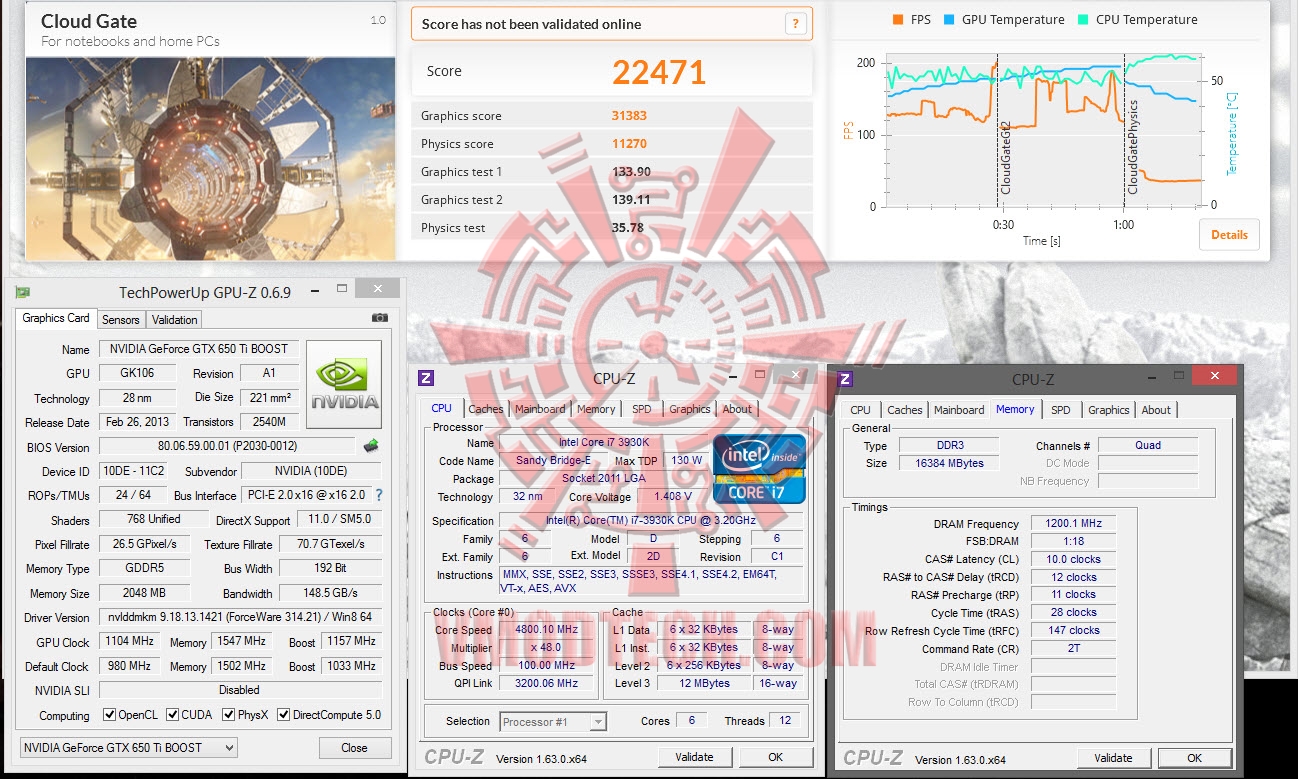Toggle the DirectCompute 5.0 checkbox
Screen dimensions: 1298x779
tap(283, 715)
